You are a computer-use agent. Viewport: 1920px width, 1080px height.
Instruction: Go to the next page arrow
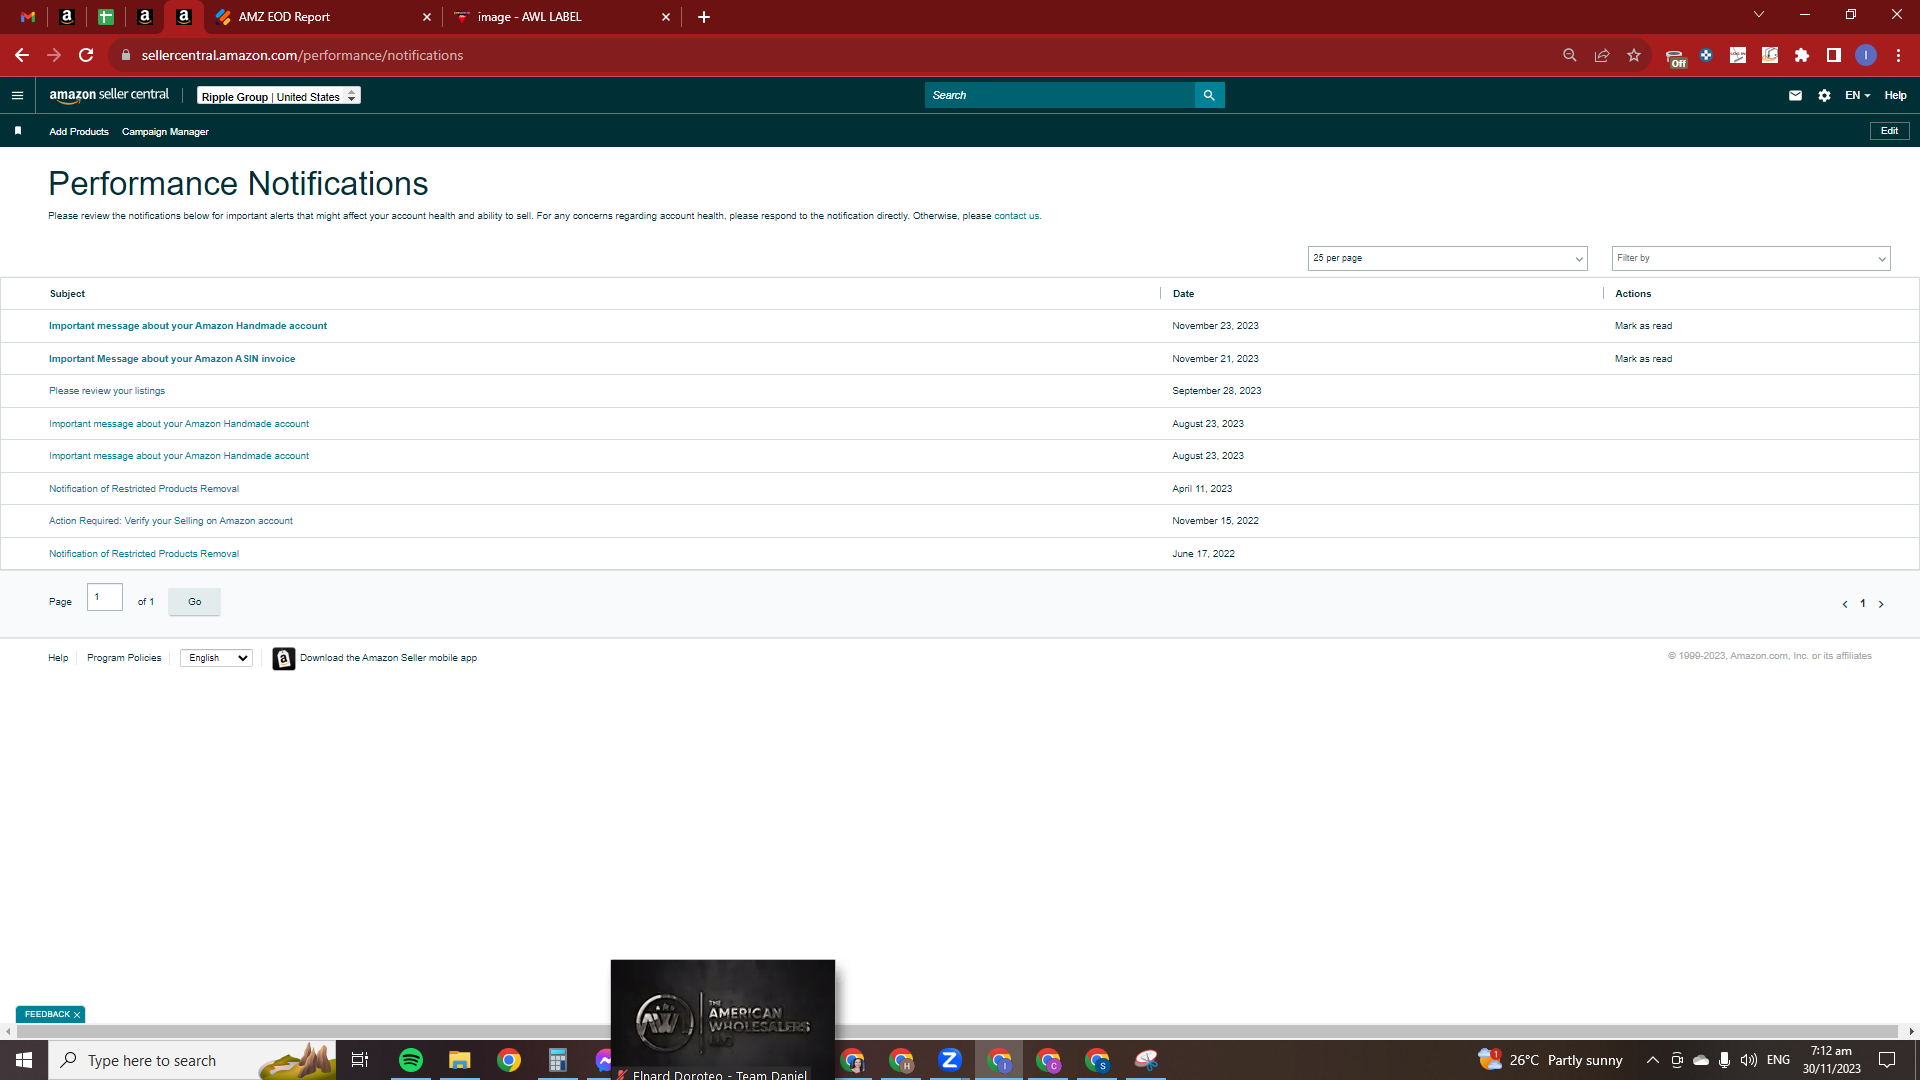click(x=1881, y=604)
